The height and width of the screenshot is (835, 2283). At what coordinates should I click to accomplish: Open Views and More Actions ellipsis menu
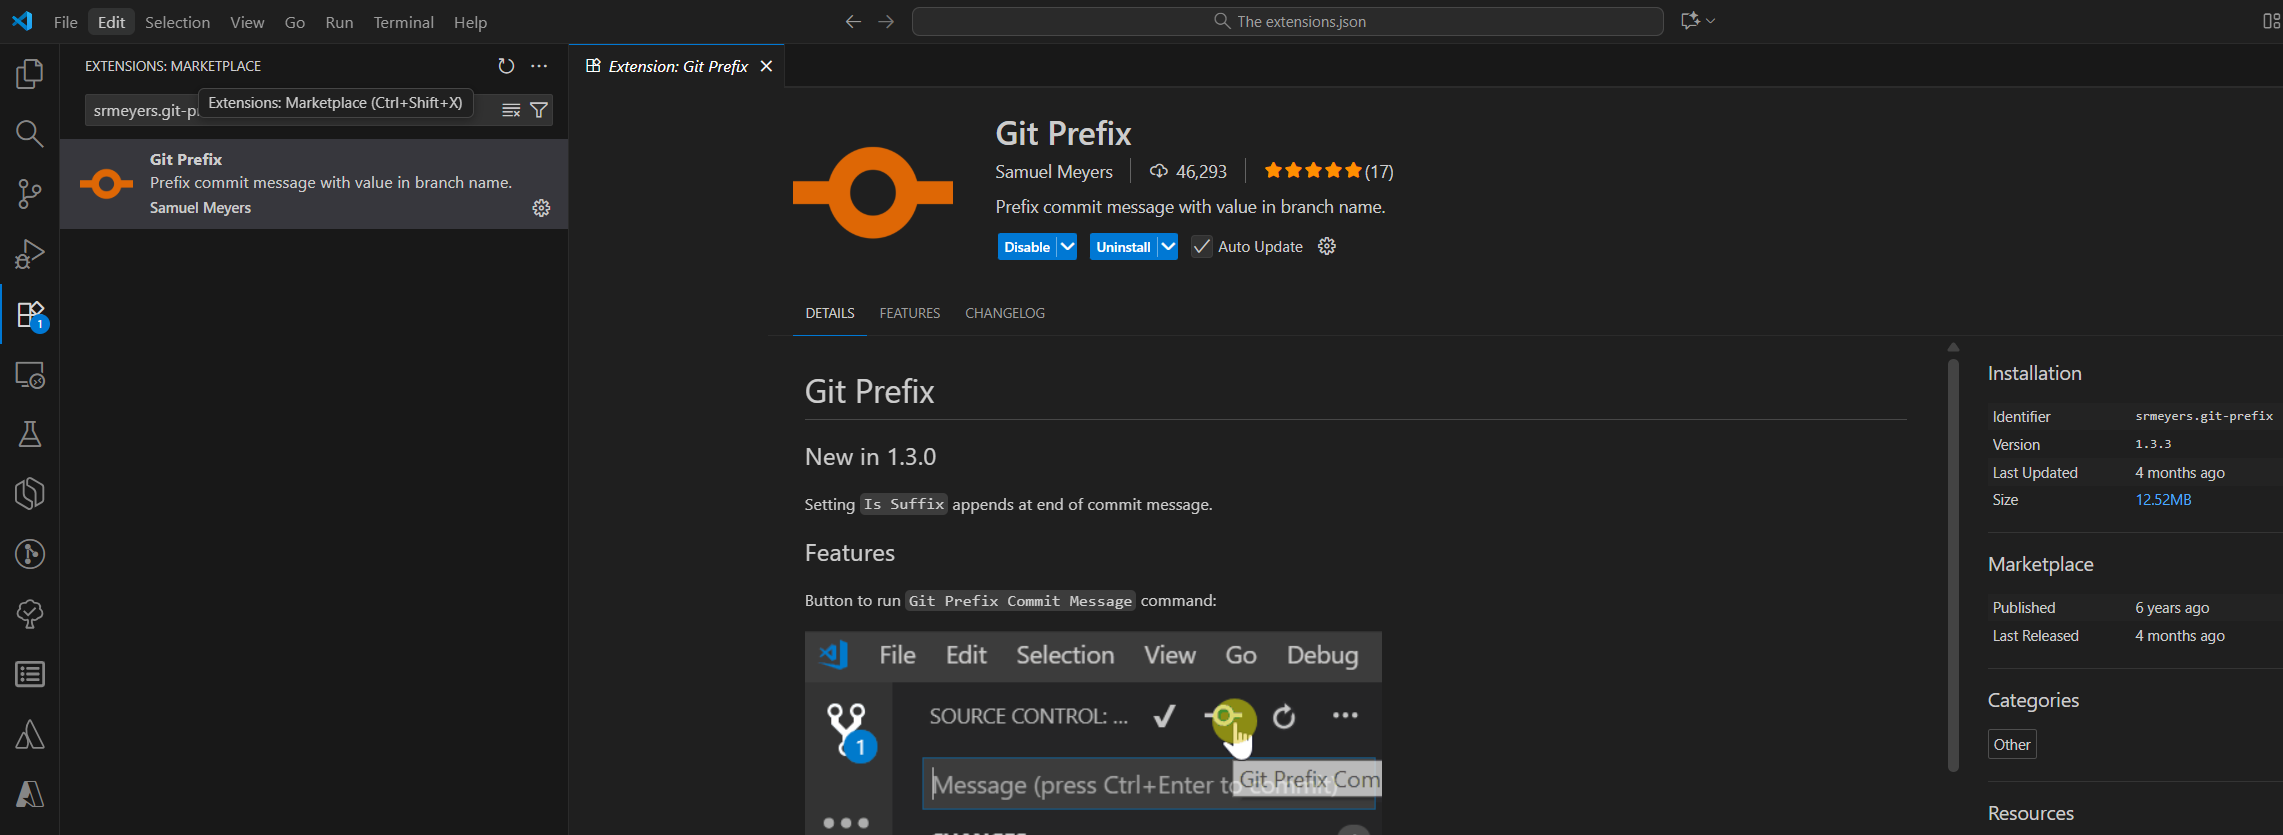click(x=539, y=66)
